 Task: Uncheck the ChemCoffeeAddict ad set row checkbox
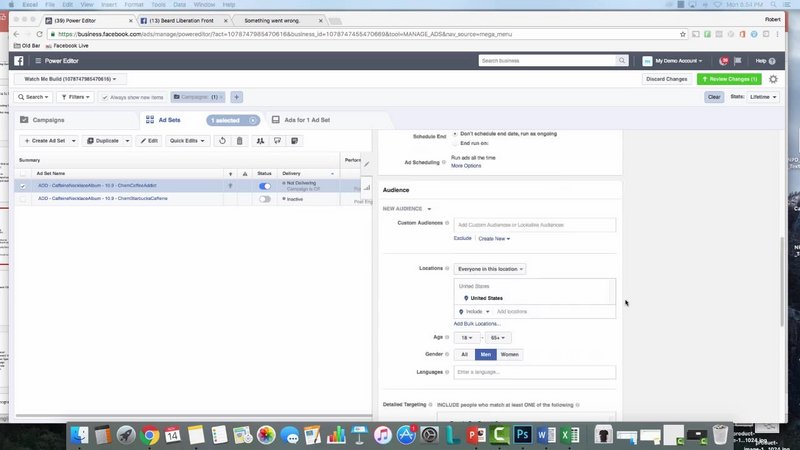click(x=22, y=186)
